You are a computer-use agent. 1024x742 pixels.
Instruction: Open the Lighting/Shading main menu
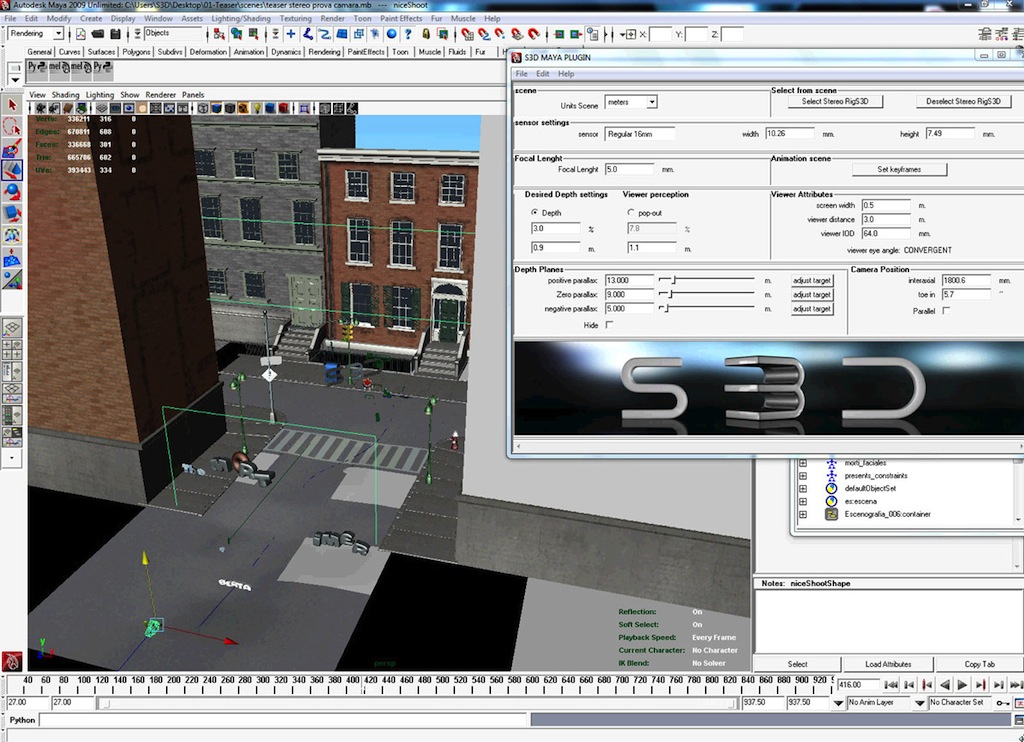point(240,18)
